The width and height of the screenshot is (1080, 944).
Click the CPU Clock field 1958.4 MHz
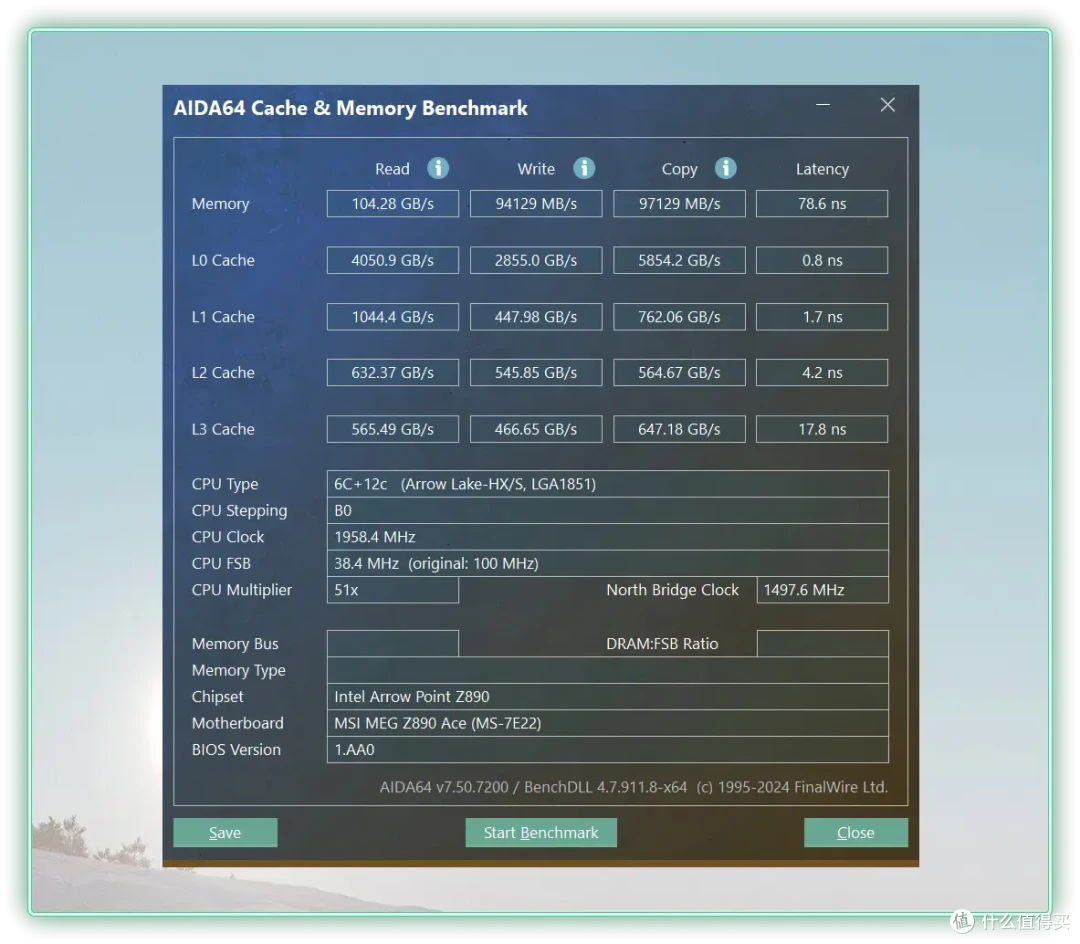point(608,536)
